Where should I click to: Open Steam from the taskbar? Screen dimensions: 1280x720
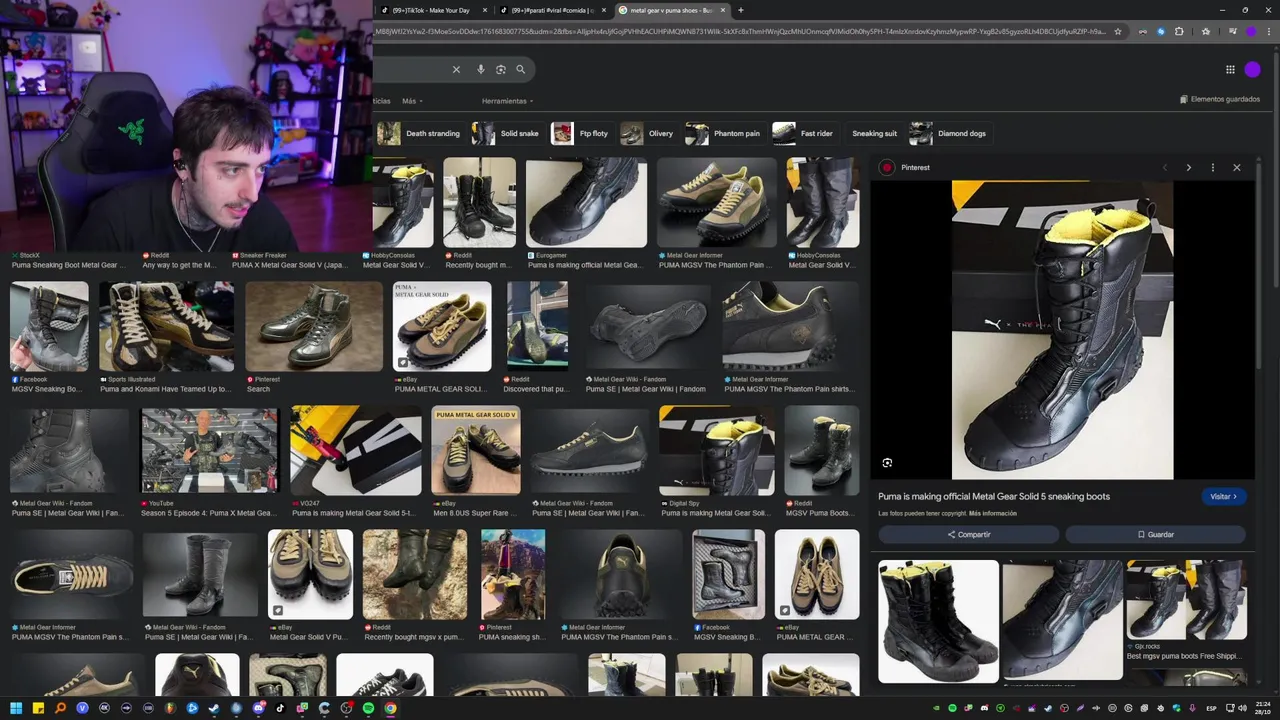[214, 708]
